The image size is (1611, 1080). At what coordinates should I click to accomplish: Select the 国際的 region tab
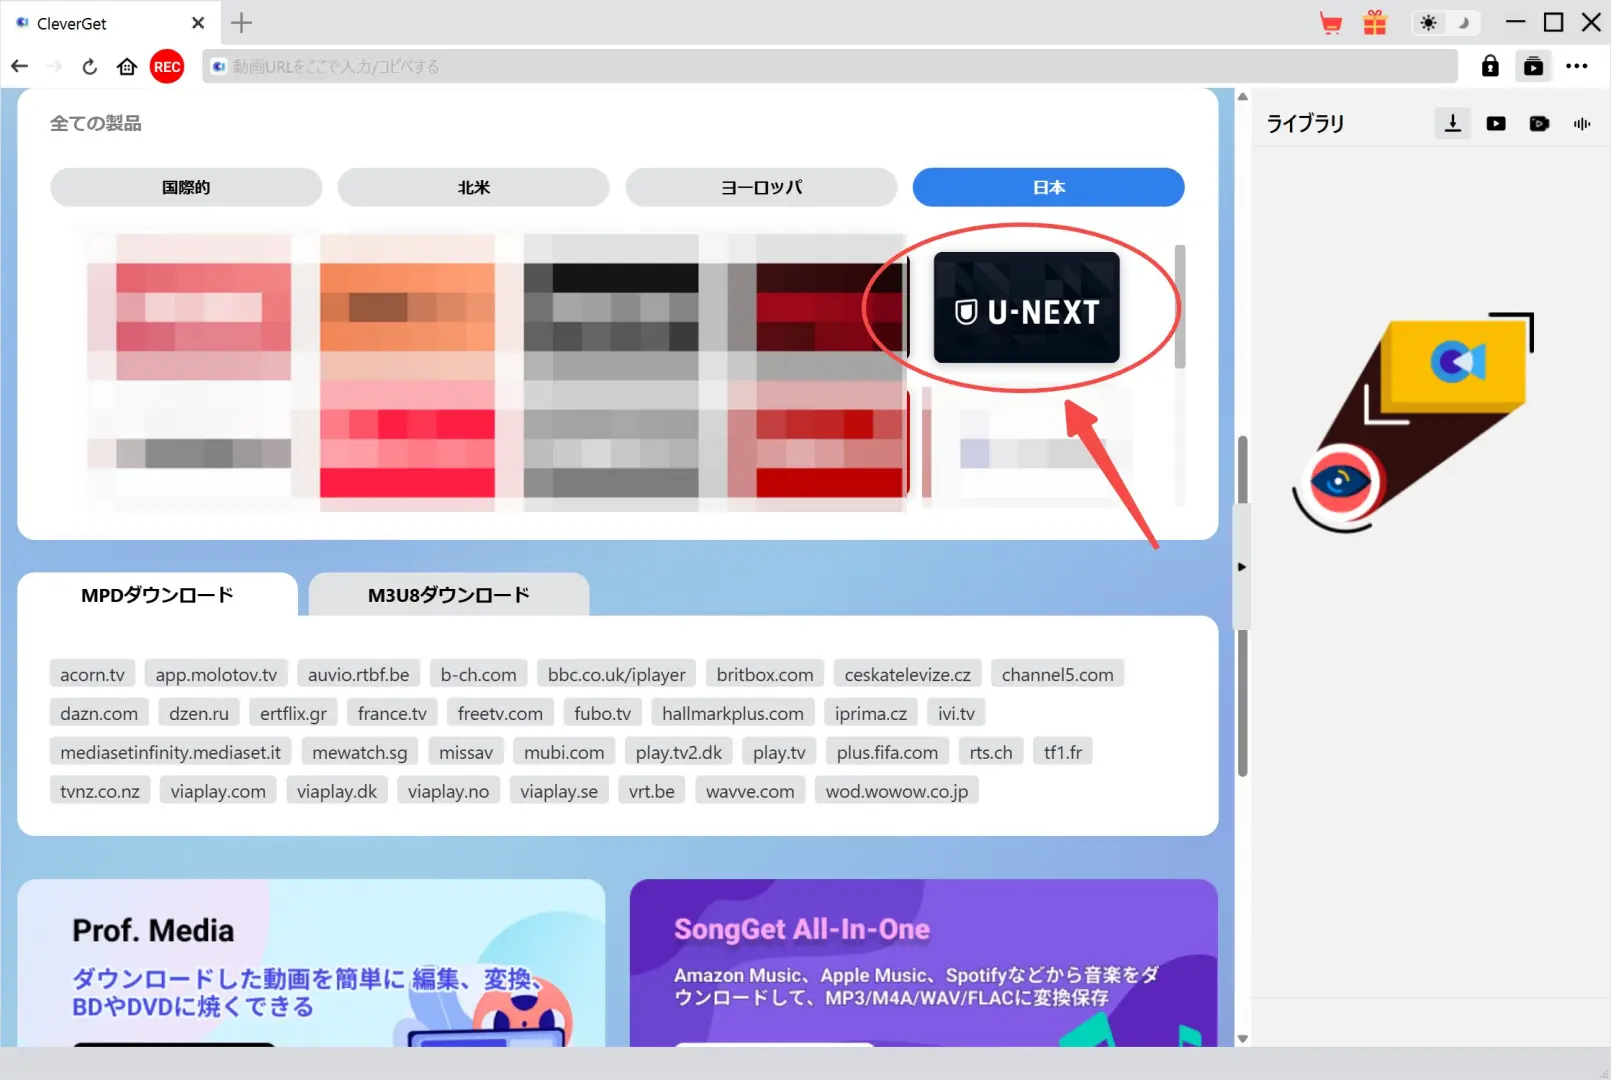pyautogui.click(x=186, y=187)
